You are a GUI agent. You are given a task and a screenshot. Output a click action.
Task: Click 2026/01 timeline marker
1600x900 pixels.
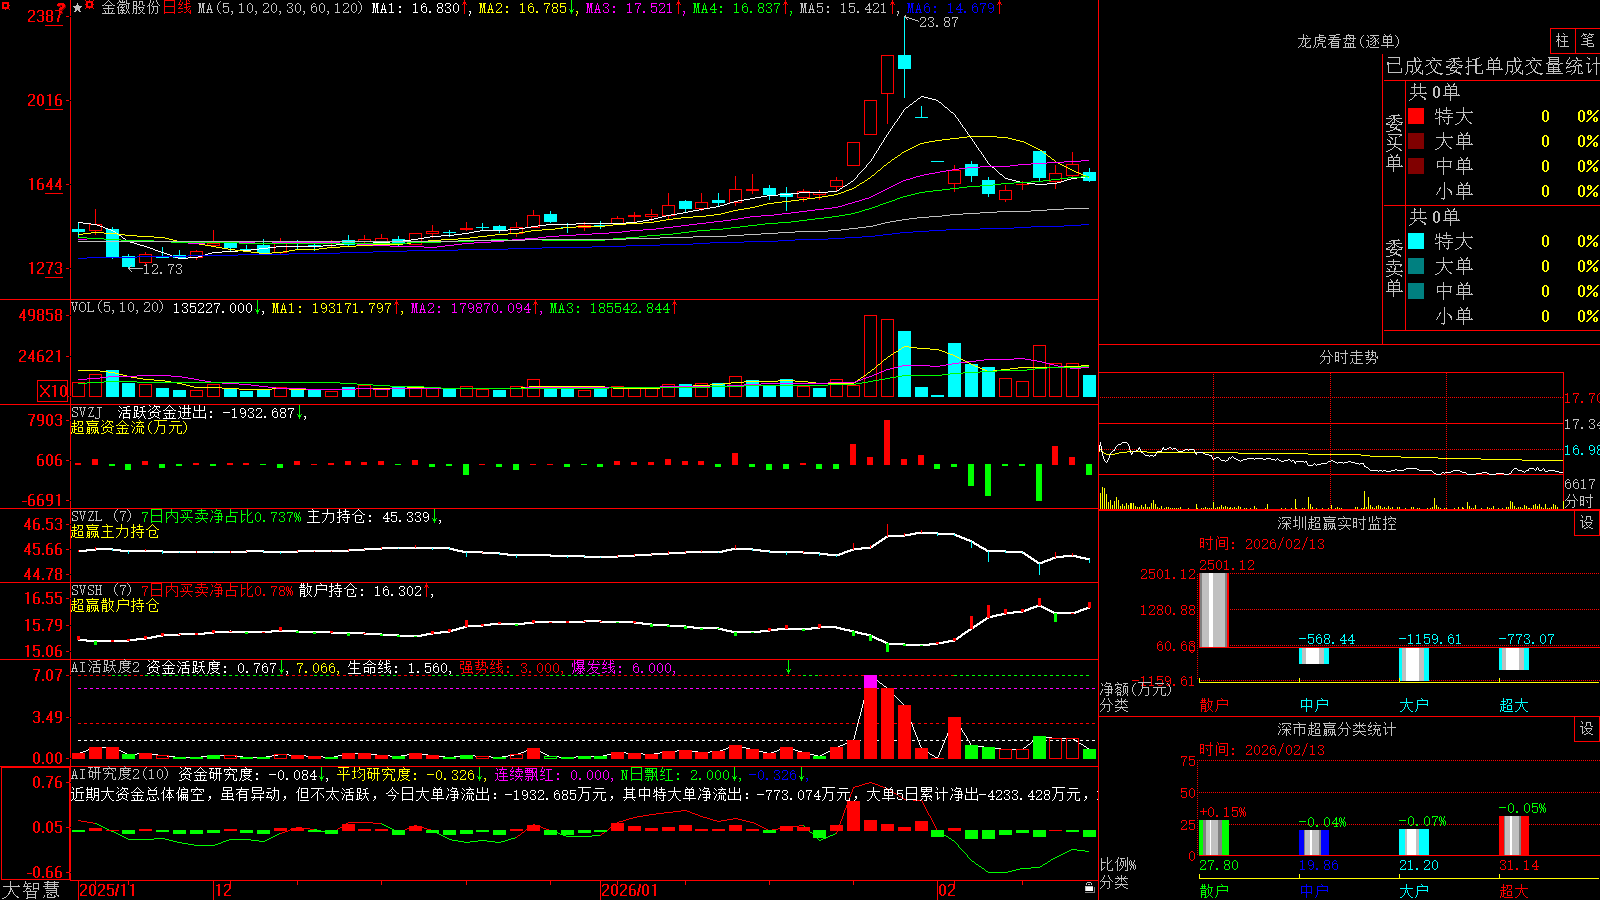point(629,890)
